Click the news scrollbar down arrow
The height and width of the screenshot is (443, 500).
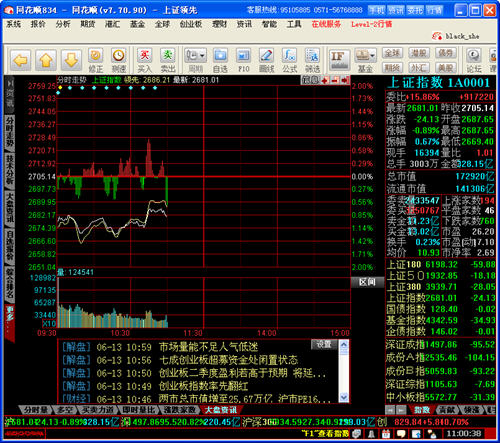[344, 397]
